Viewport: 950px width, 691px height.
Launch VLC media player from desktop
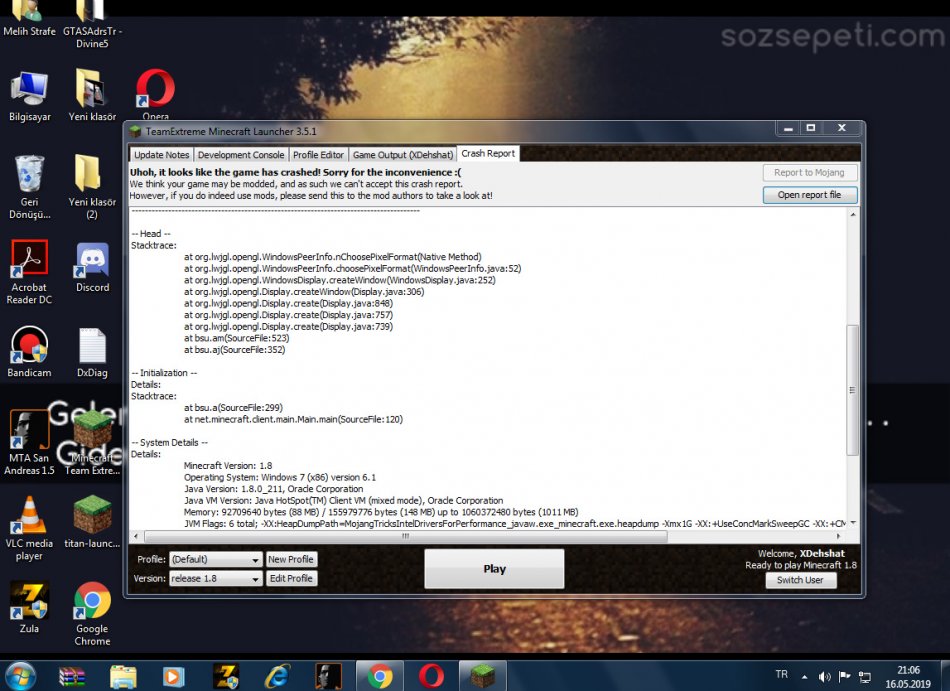tap(29, 528)
